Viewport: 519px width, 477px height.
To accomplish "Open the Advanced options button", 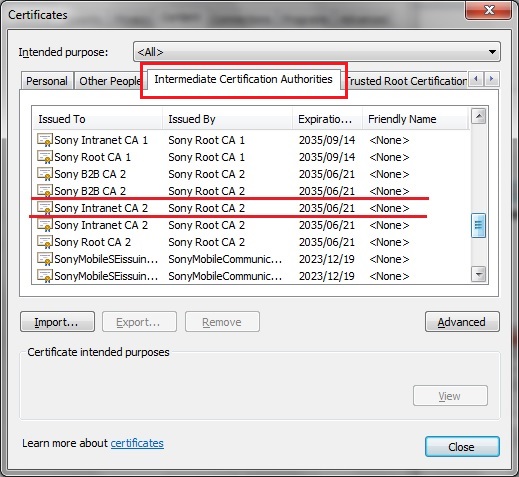I will tap(462, 322).
